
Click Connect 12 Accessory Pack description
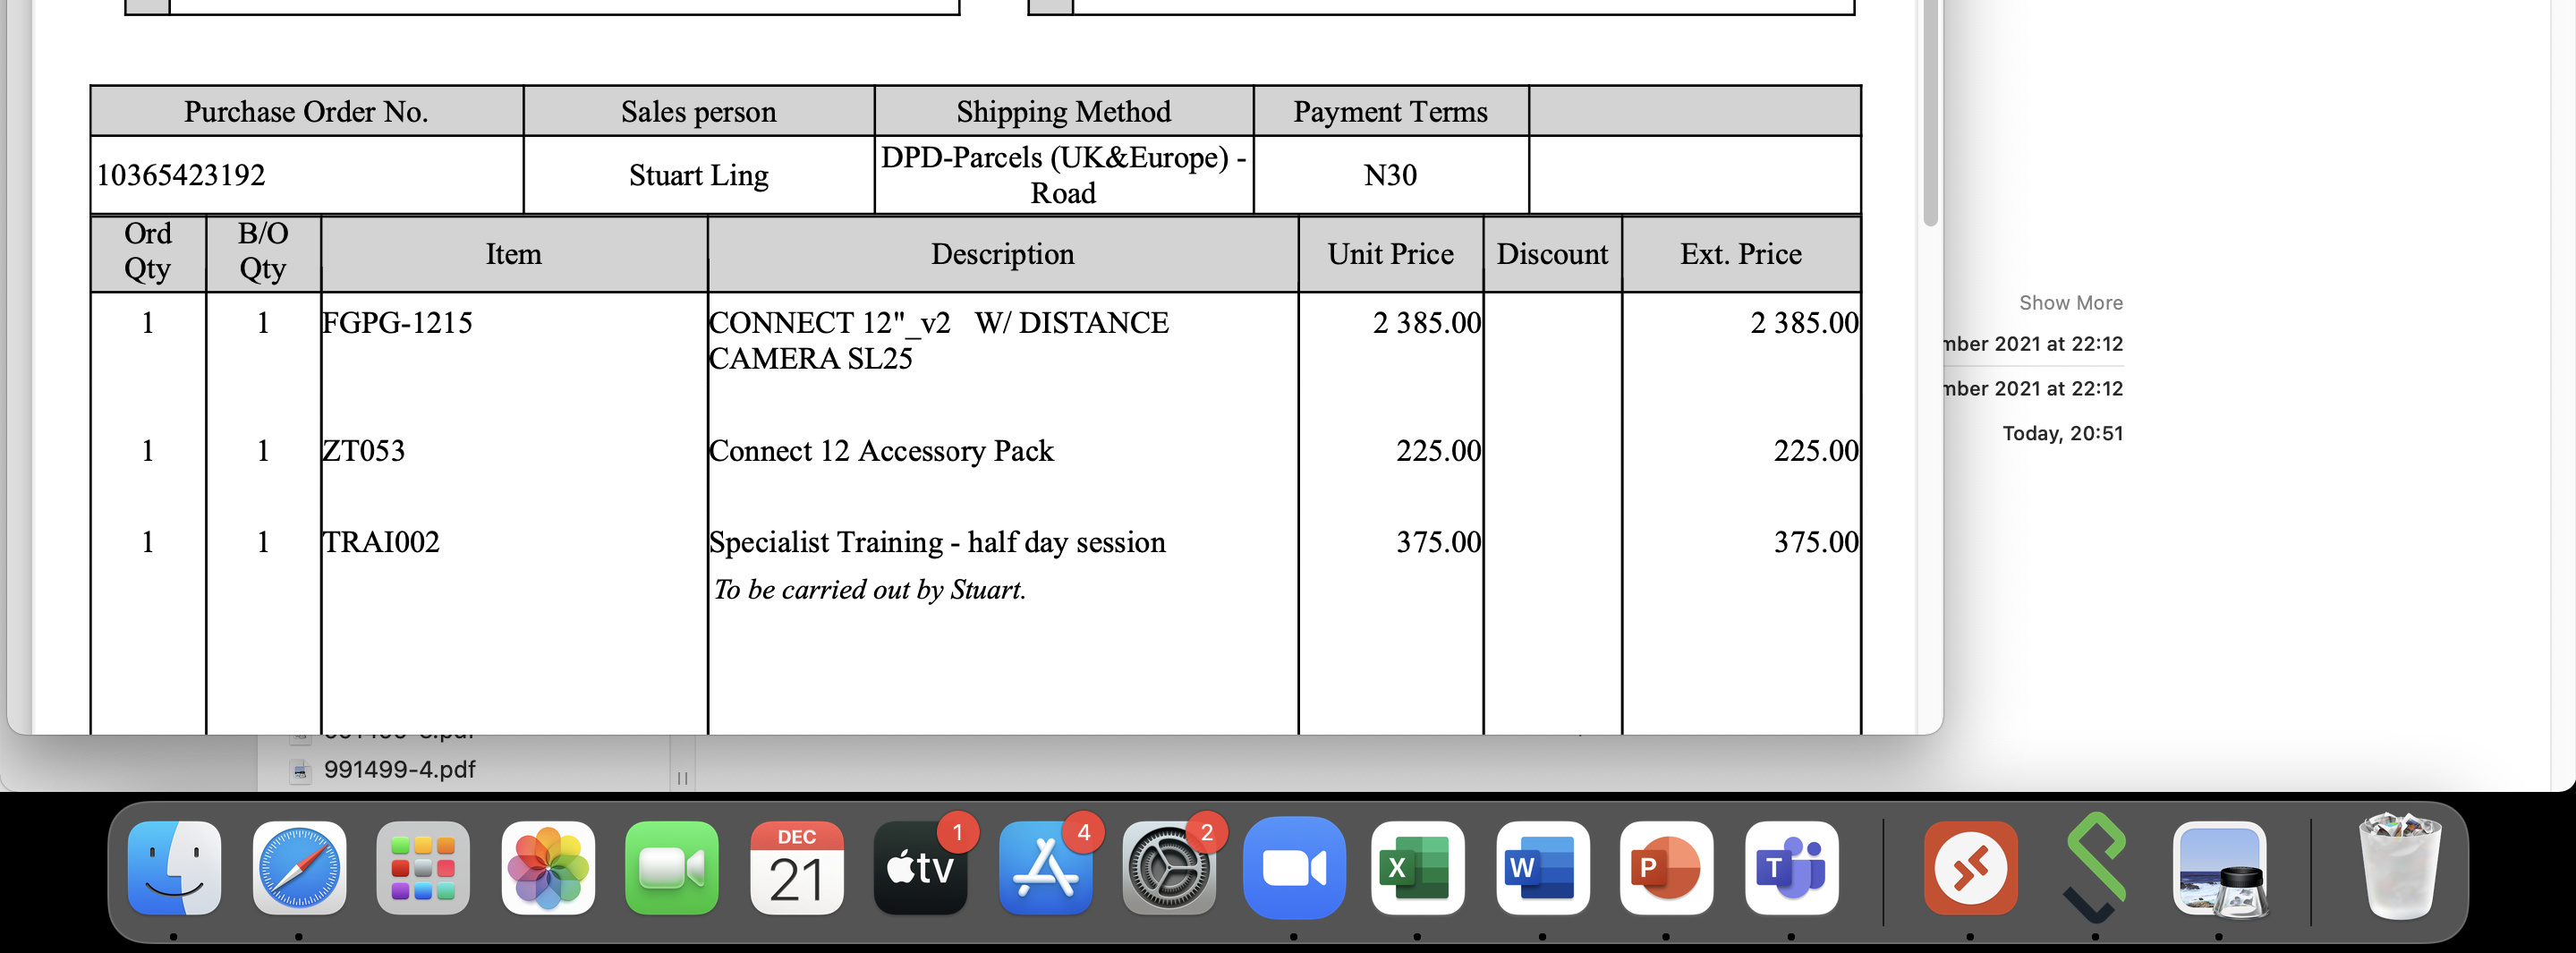click(881, 451)
